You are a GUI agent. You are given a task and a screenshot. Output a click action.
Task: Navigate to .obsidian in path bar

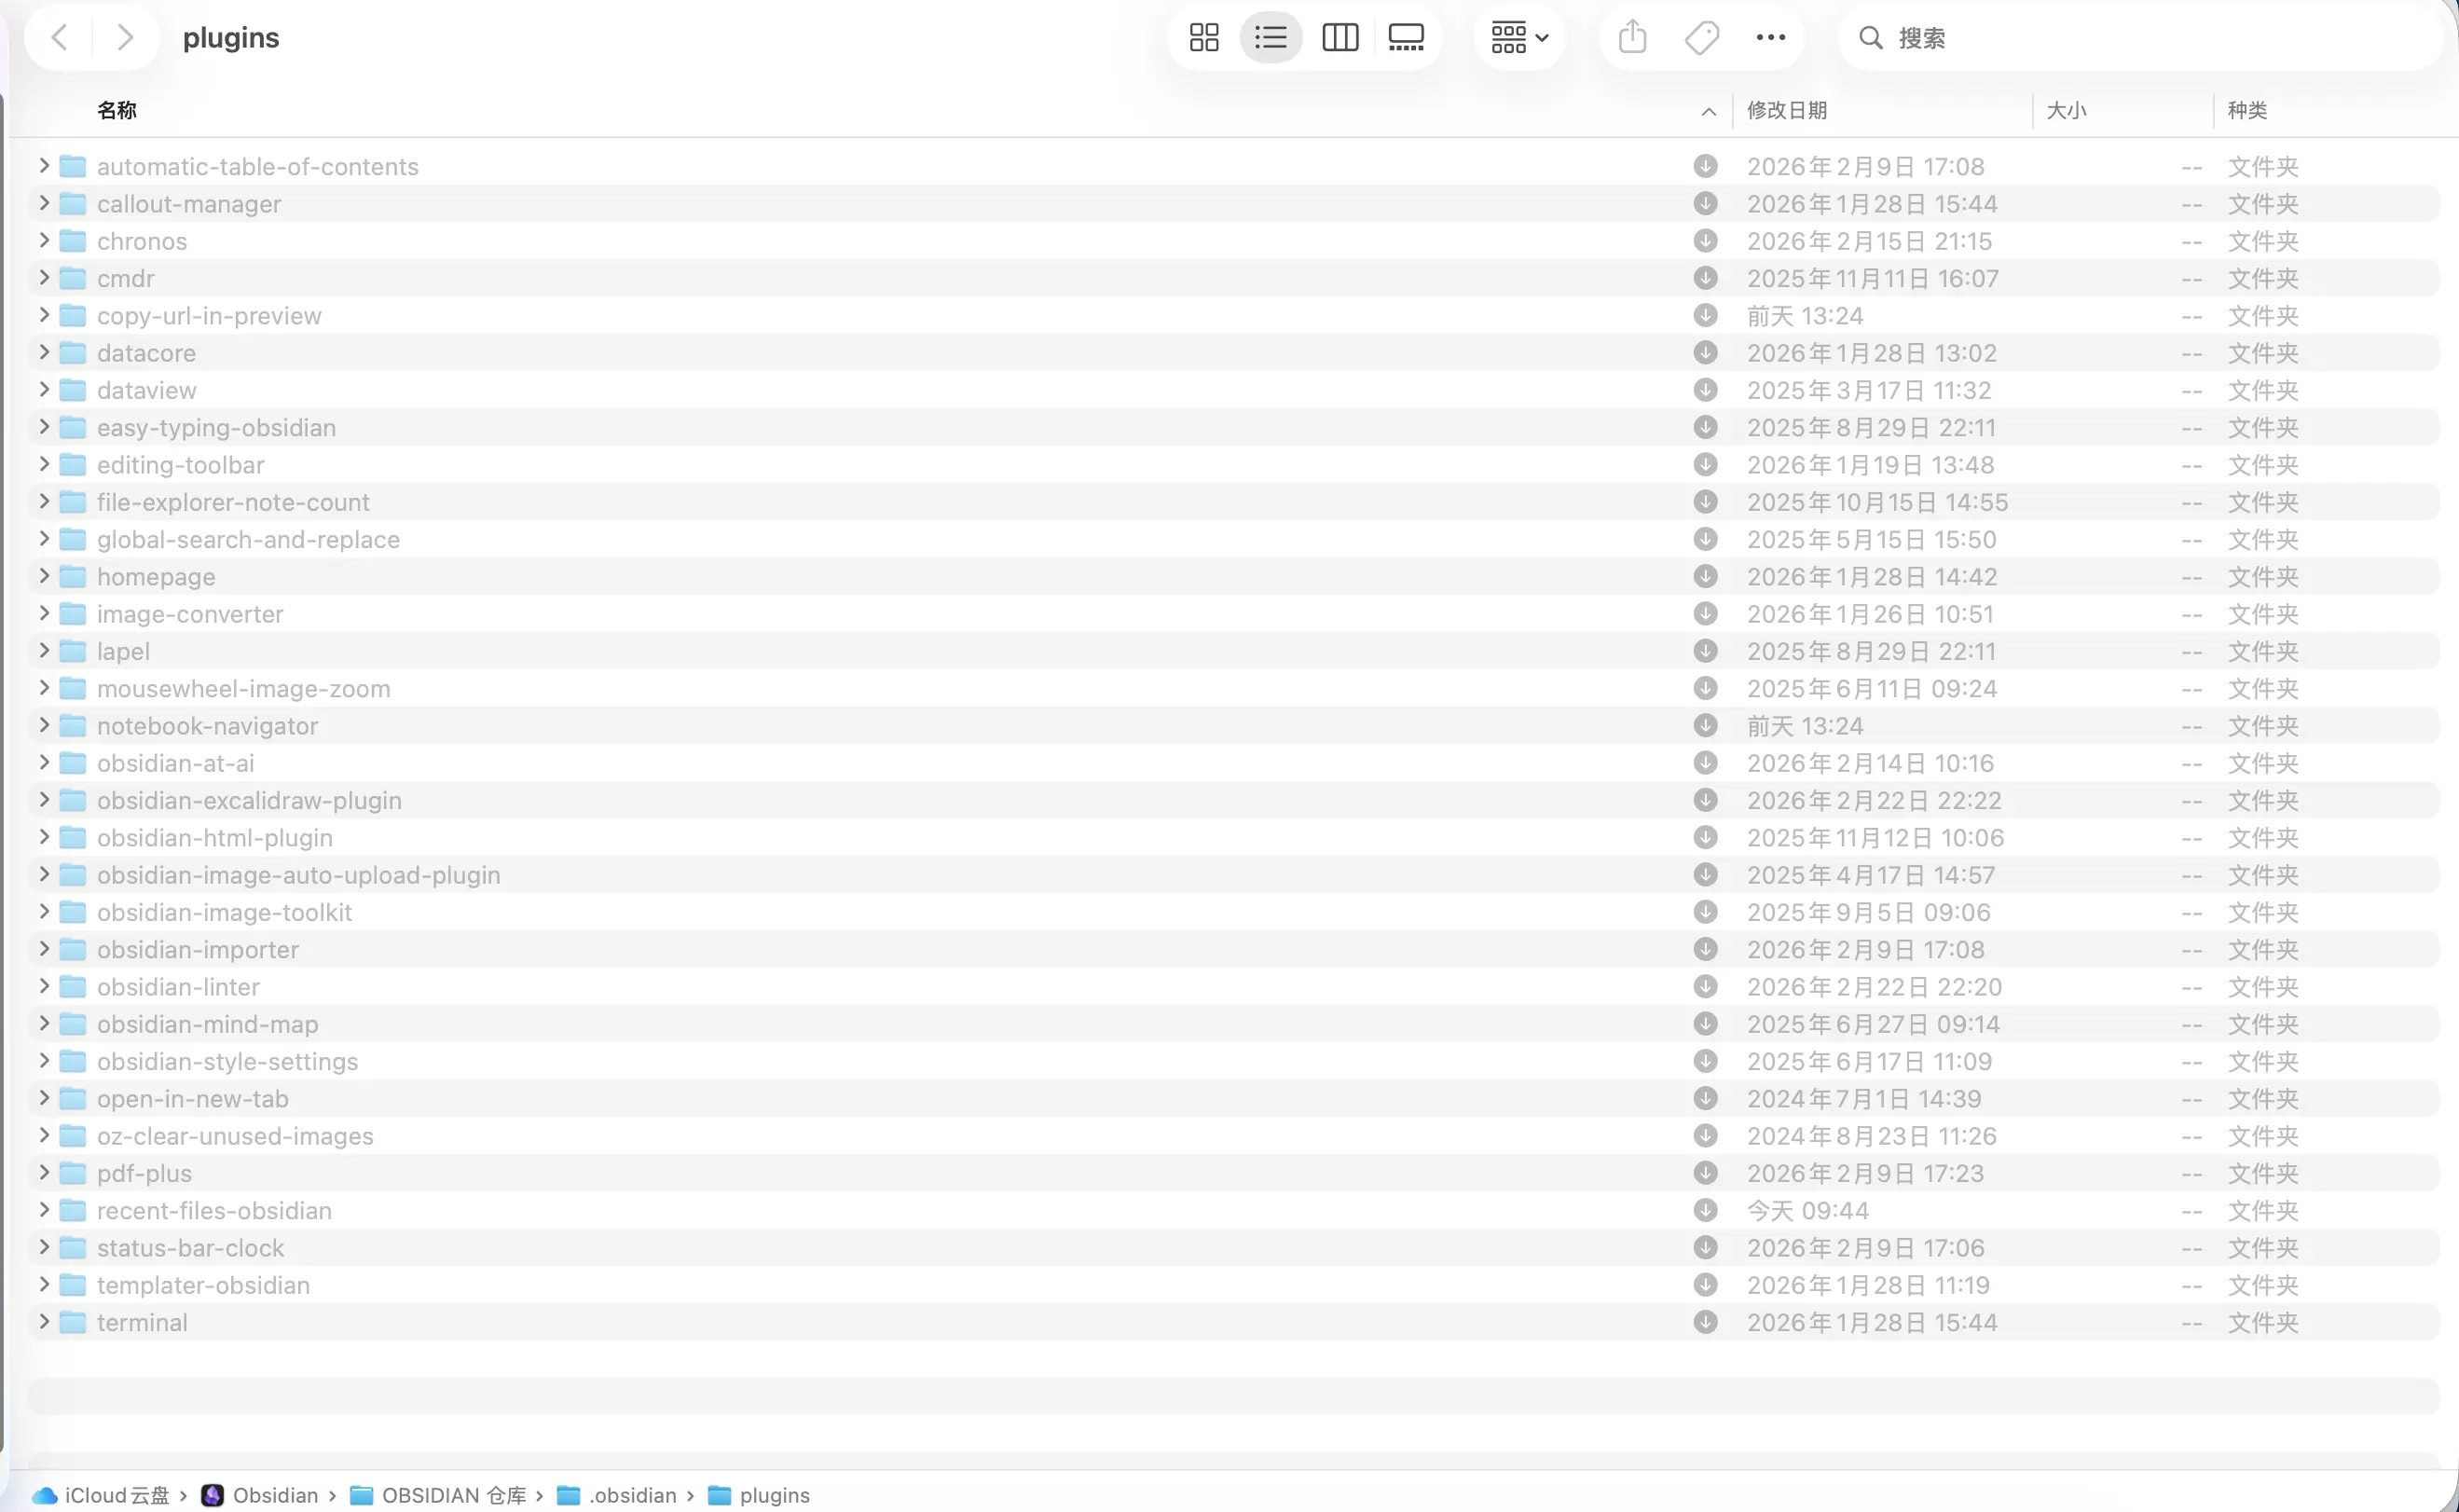pyautogui.click(x=632, y=1495)
